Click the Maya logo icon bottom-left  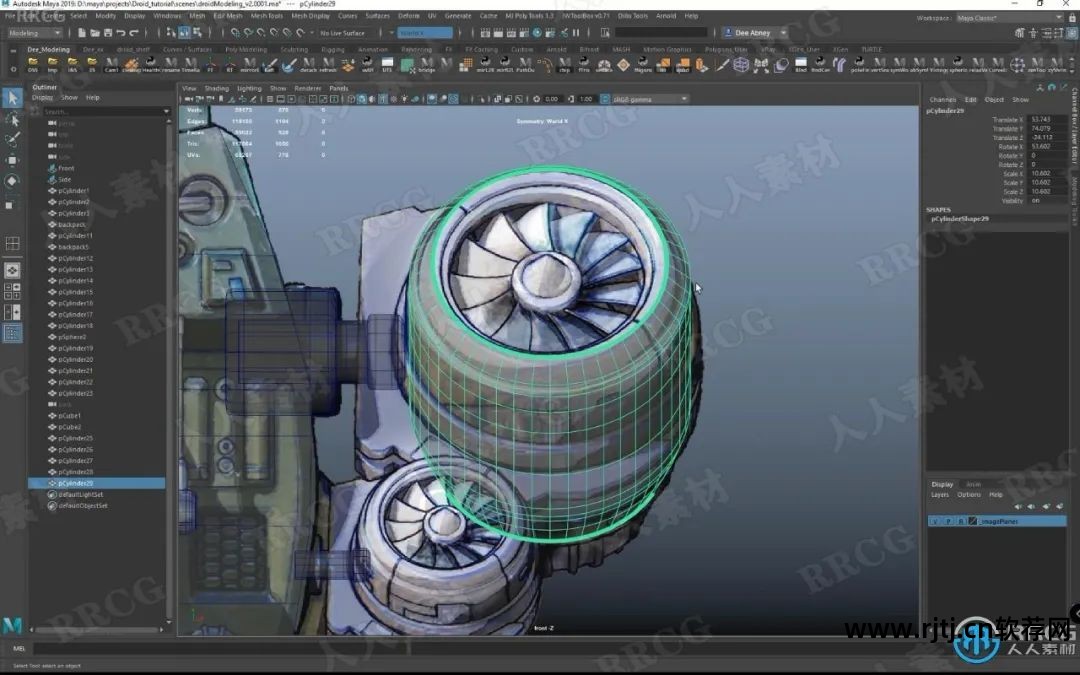(12, 626)
